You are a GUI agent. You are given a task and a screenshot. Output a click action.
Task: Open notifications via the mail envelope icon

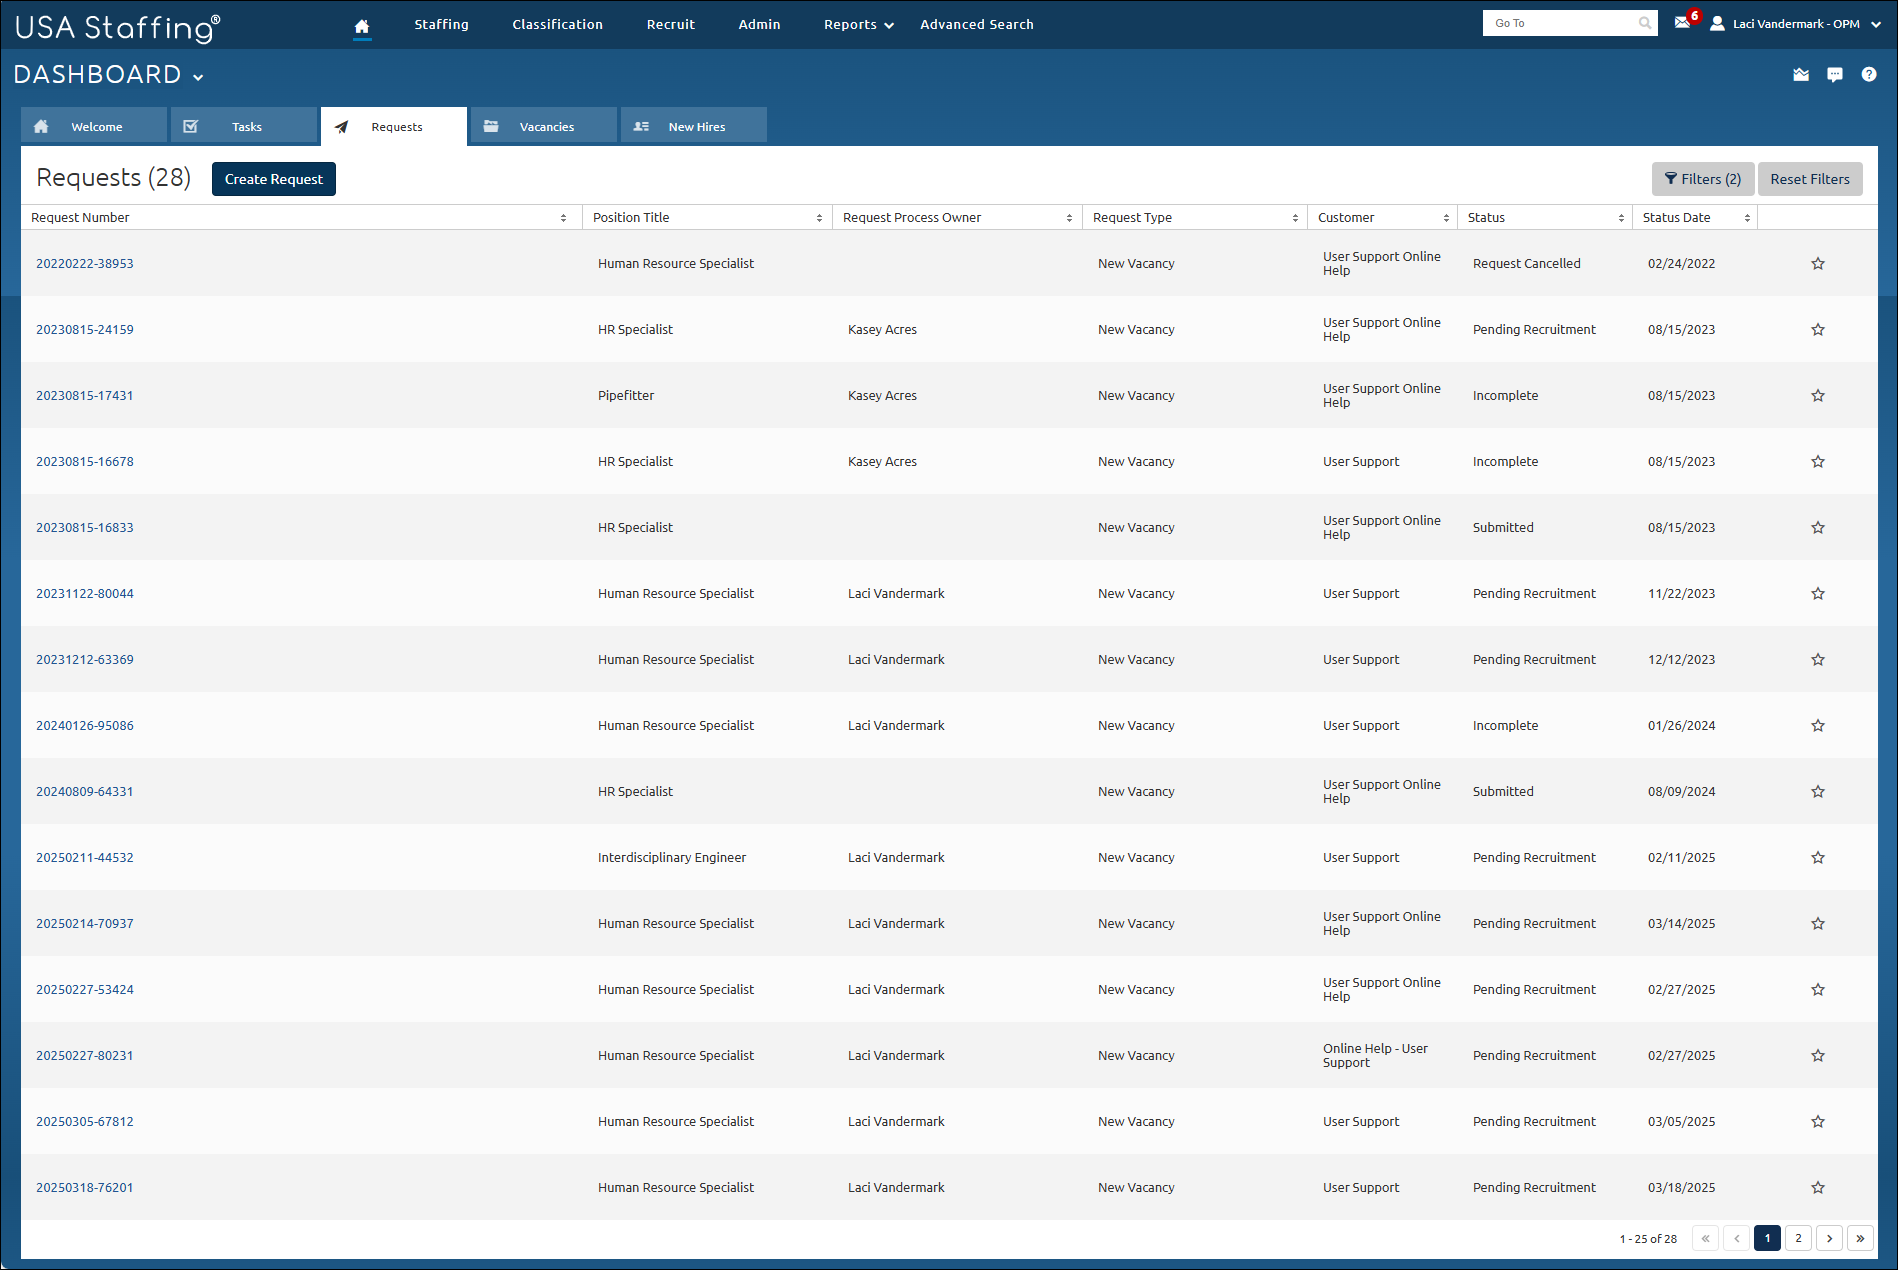coord(1682,23)
